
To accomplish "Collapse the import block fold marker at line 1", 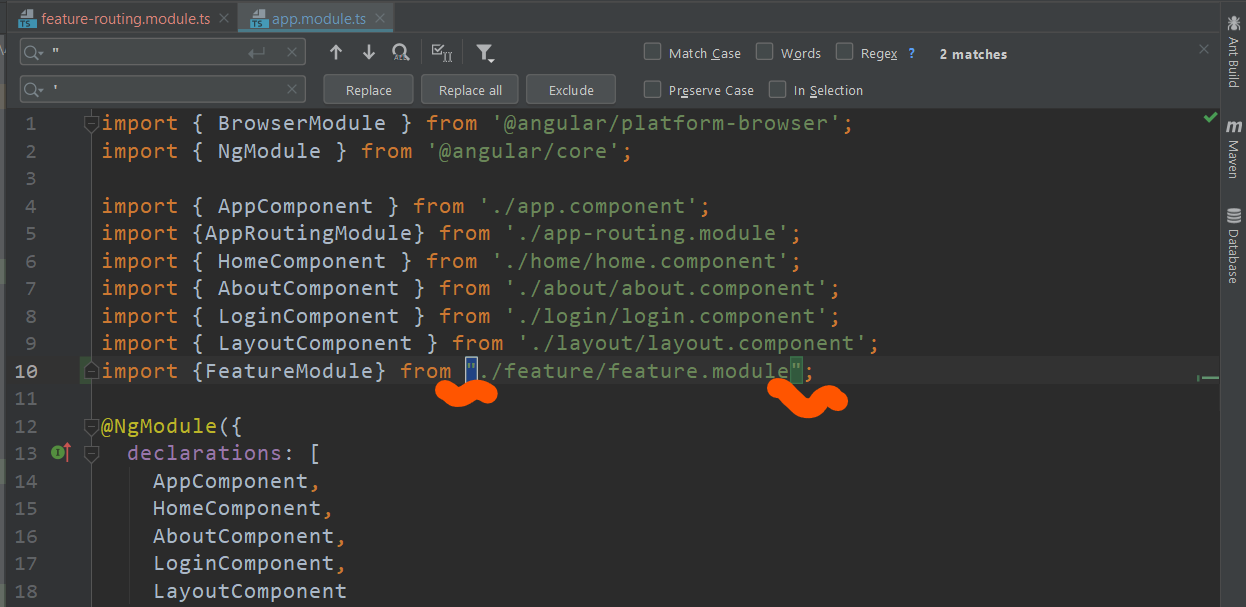I will [91, 124].
